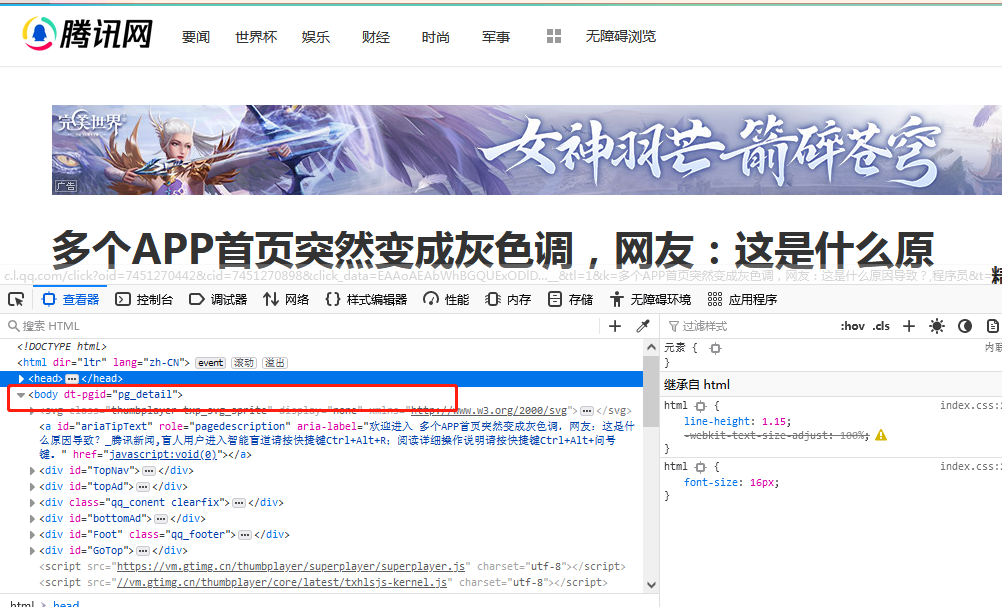
Task: Focus the 过滤样式 filter field
Action: (x=748, y=326)
